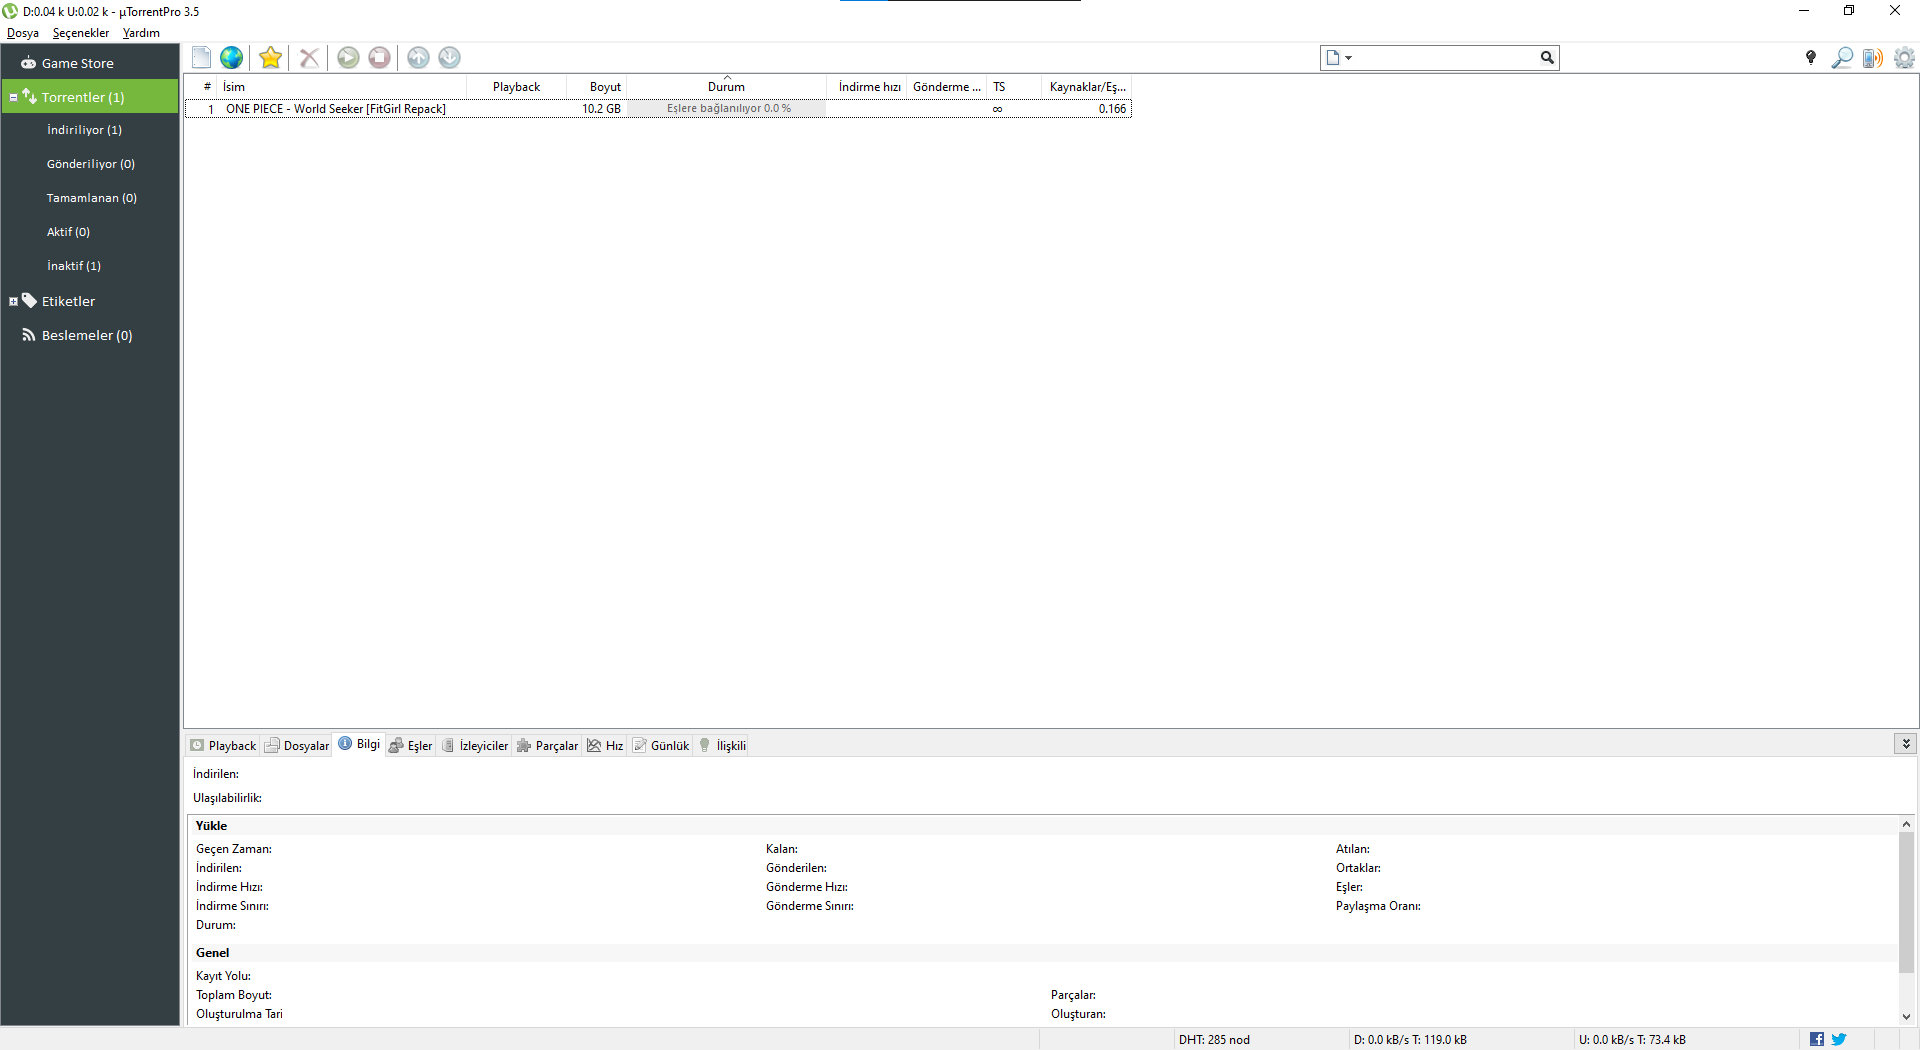Sort by the İsim column header

(x=342, y=87)
